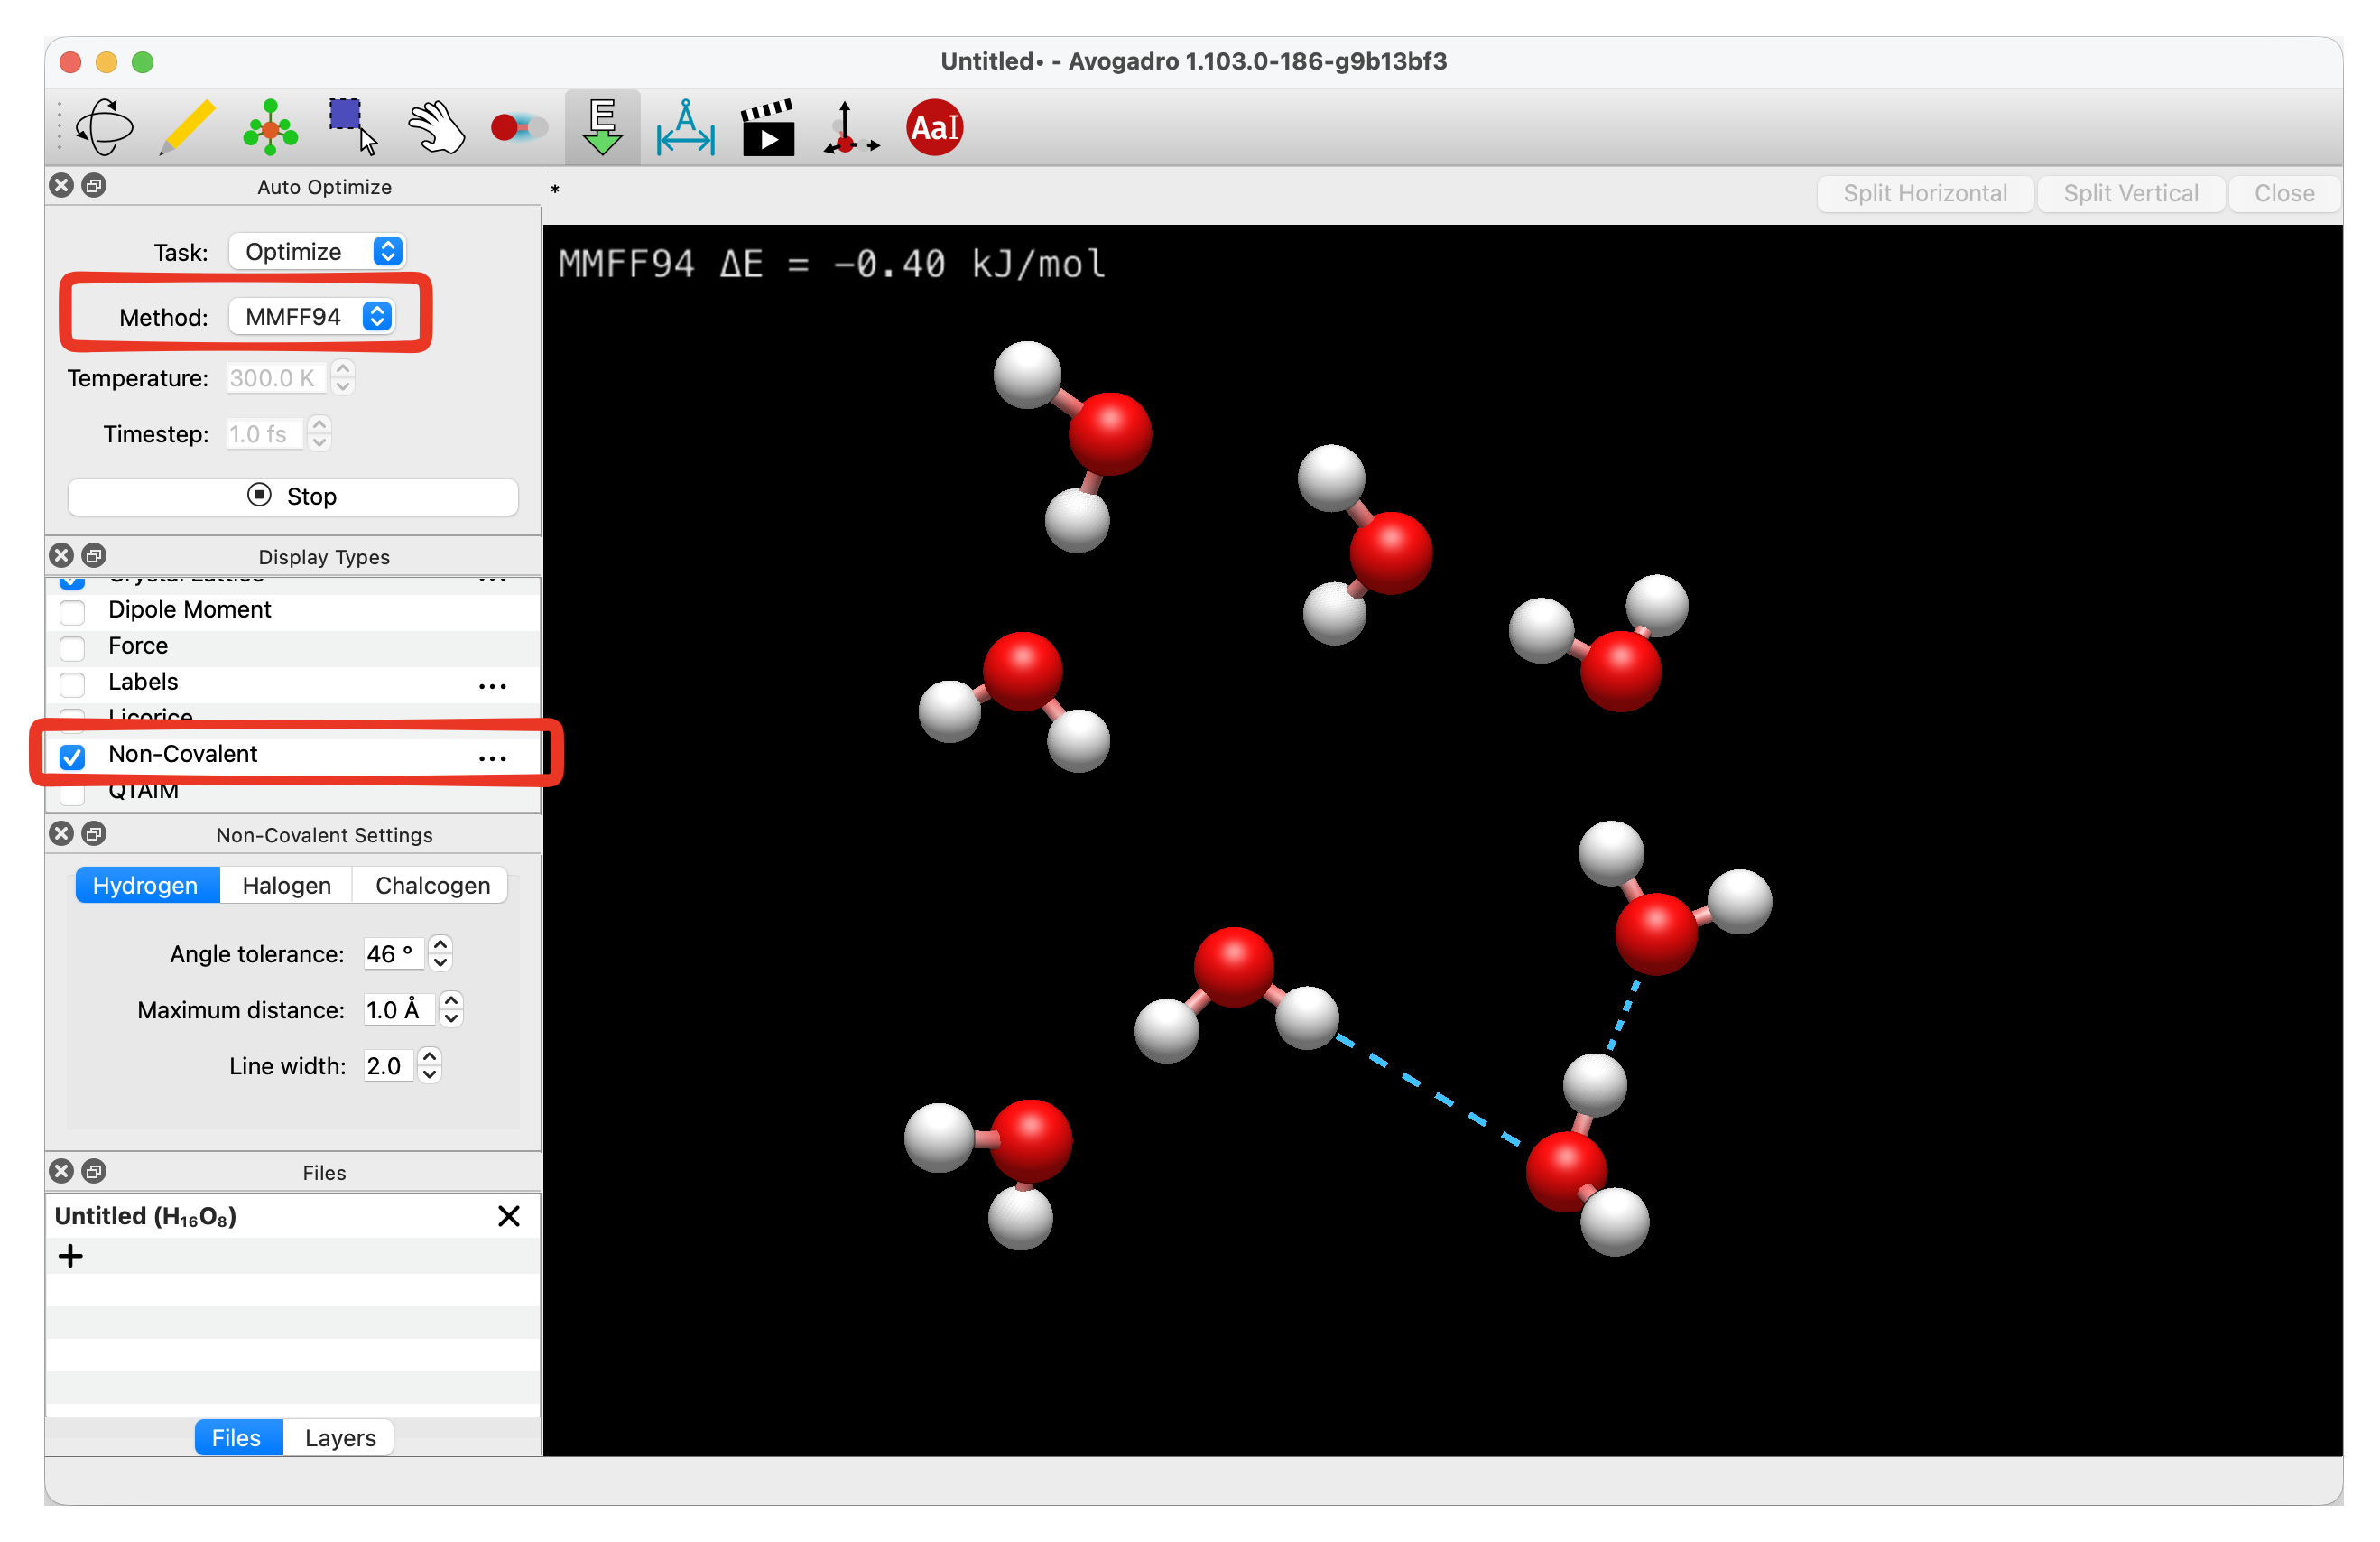The width and height of the screenshot is (2380, 1542).
Task: Select the Navigate tool icon
Action: [104, 127]
